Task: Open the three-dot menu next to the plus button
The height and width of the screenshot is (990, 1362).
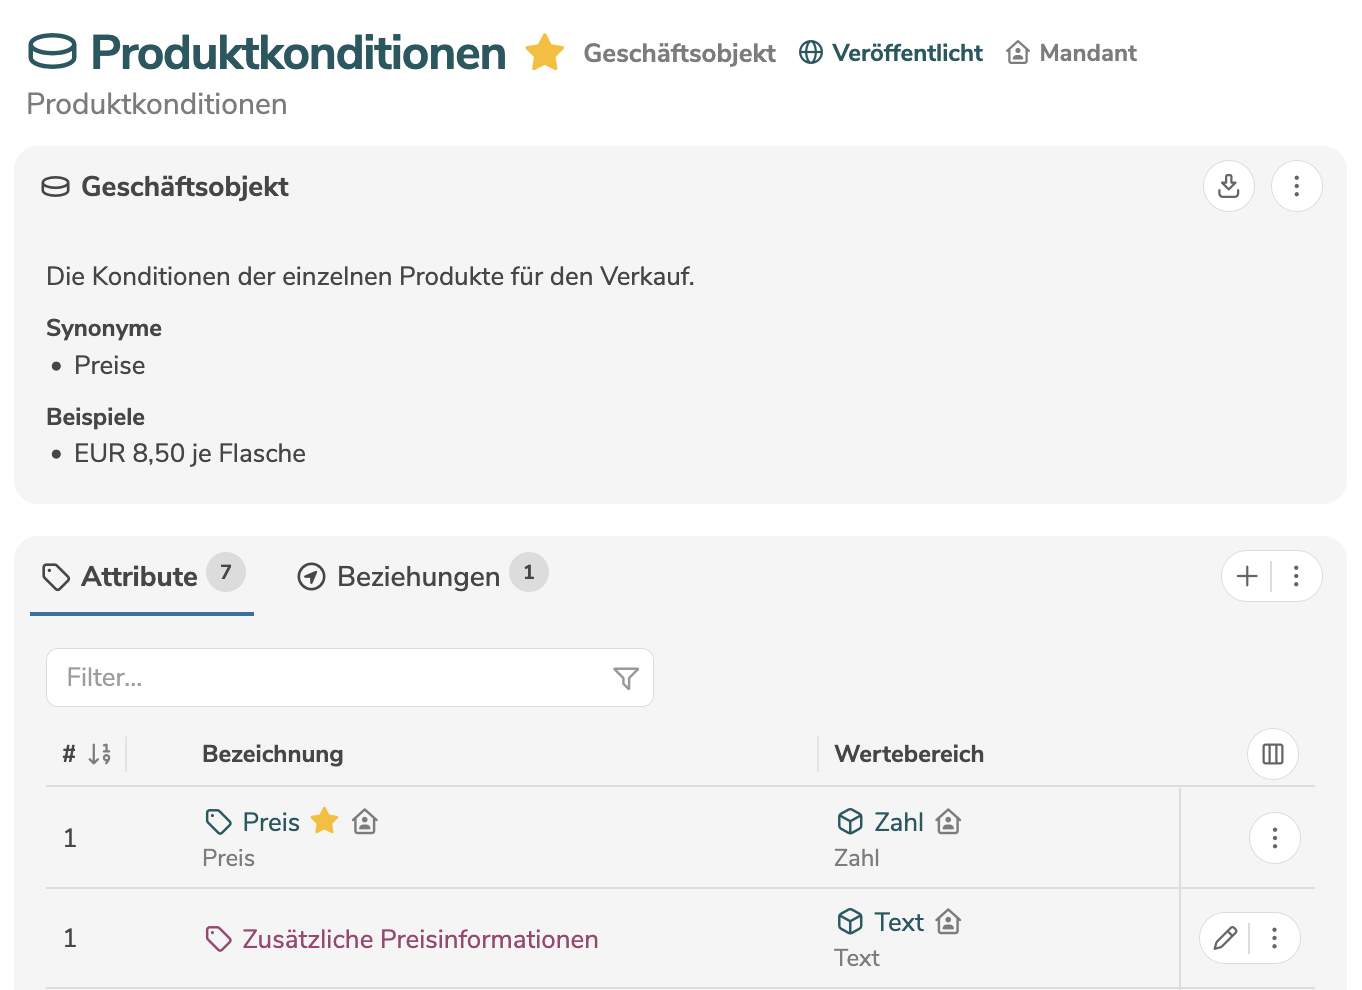Action: click(1296, 576)
